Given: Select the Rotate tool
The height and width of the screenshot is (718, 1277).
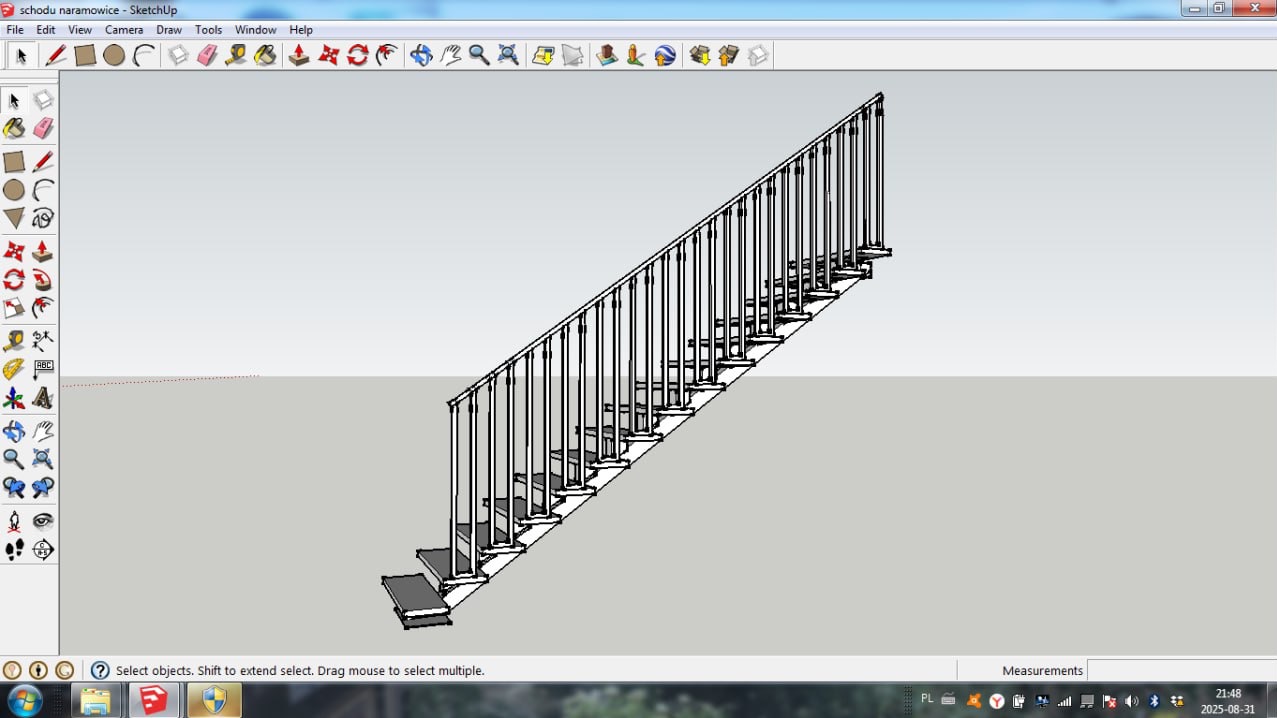Looking at the screenshot, I should click(14, 280).
